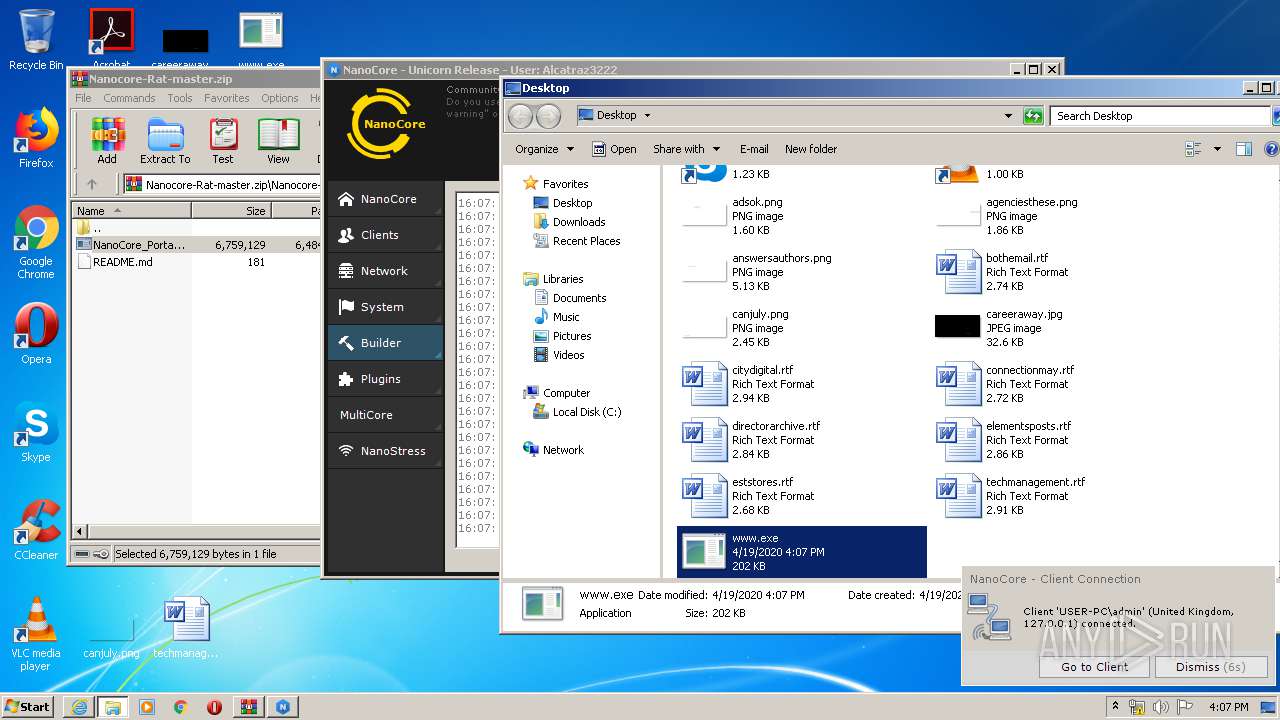Open the Organize dropdown in Explorer

[545, 149]
